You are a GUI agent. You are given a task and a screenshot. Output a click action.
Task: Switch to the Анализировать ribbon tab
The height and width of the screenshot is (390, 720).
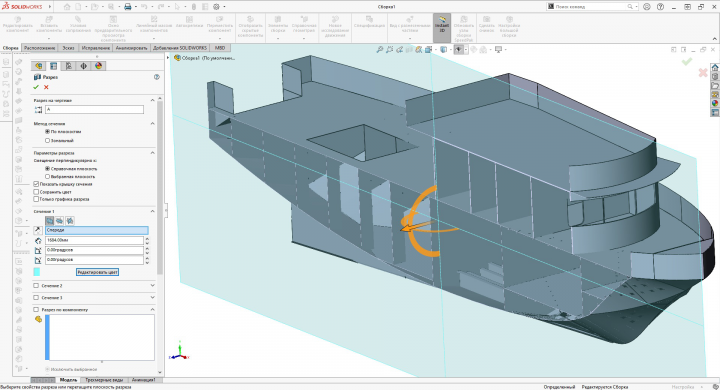(131, 48)
